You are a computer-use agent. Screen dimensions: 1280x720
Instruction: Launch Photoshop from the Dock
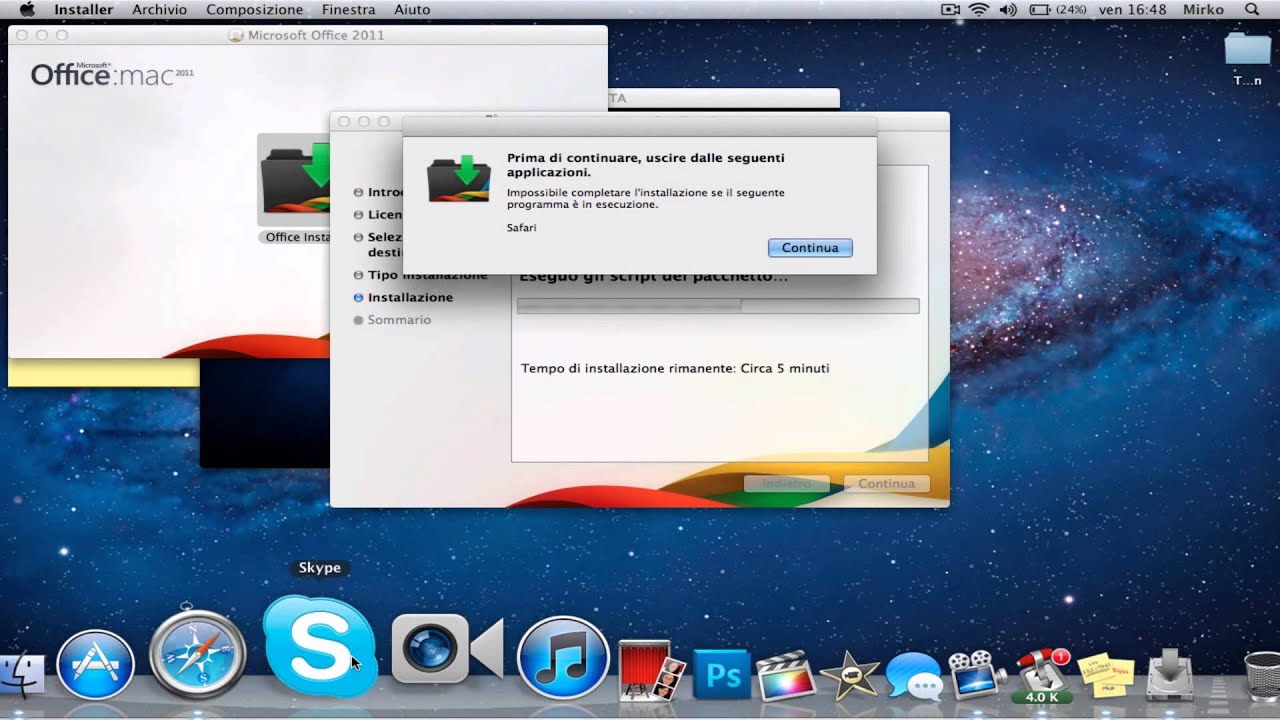coord(721,675)
